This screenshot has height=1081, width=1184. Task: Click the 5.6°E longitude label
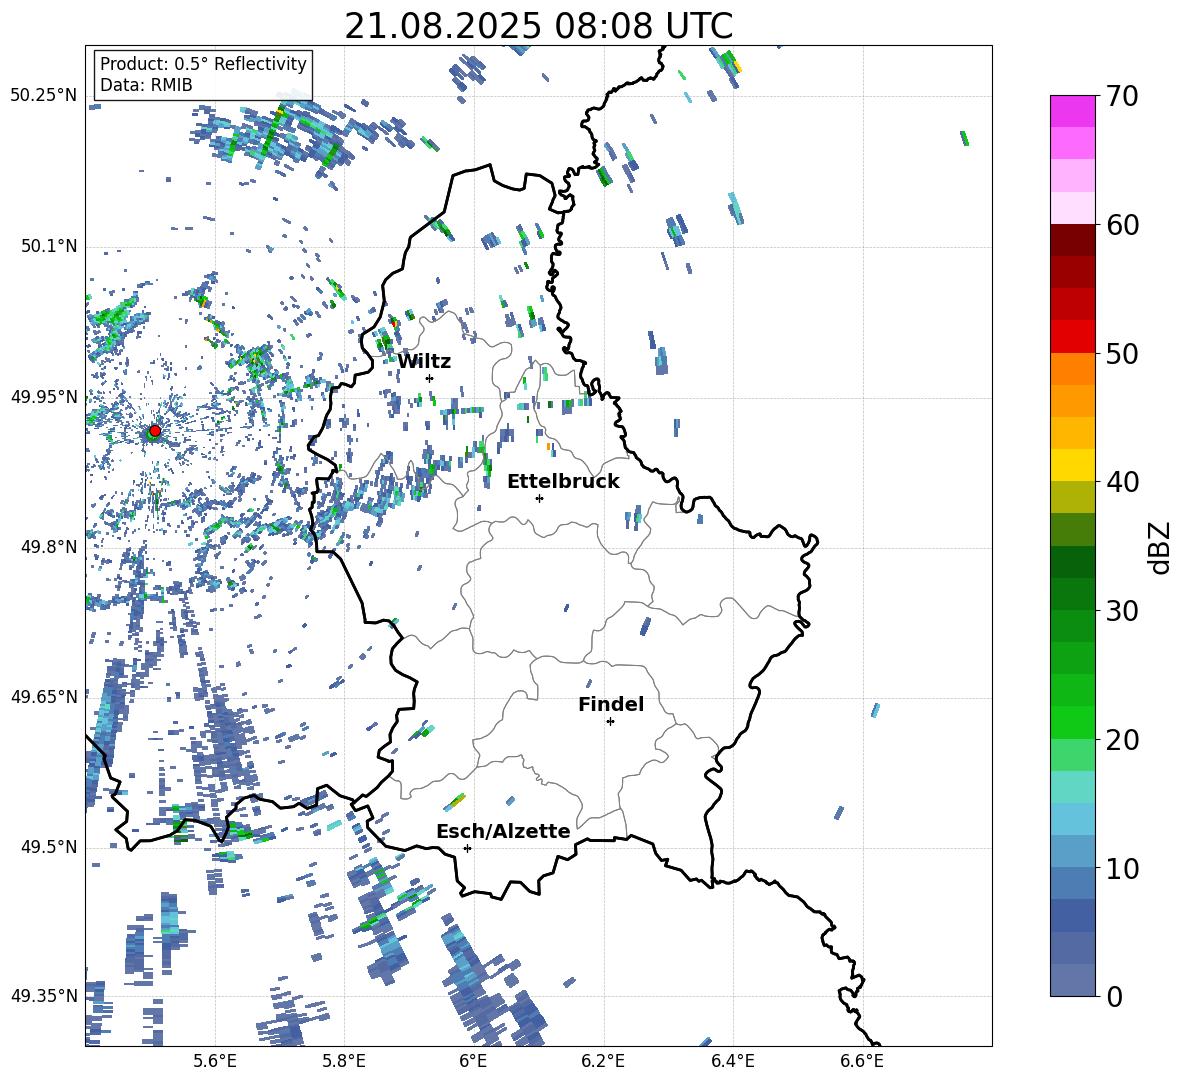tap(215, 1062)
